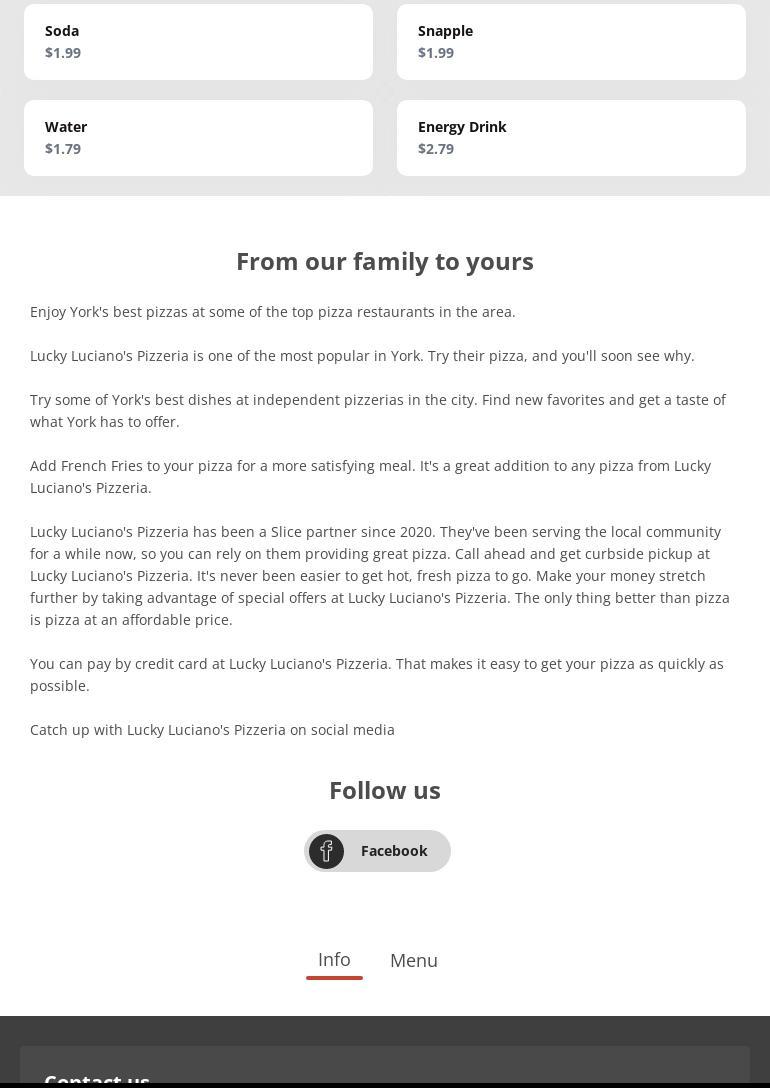Viewport: 770px width, 1088px height.
Task: Click the $1.79 Water price
Action: [x=63, y=149]
